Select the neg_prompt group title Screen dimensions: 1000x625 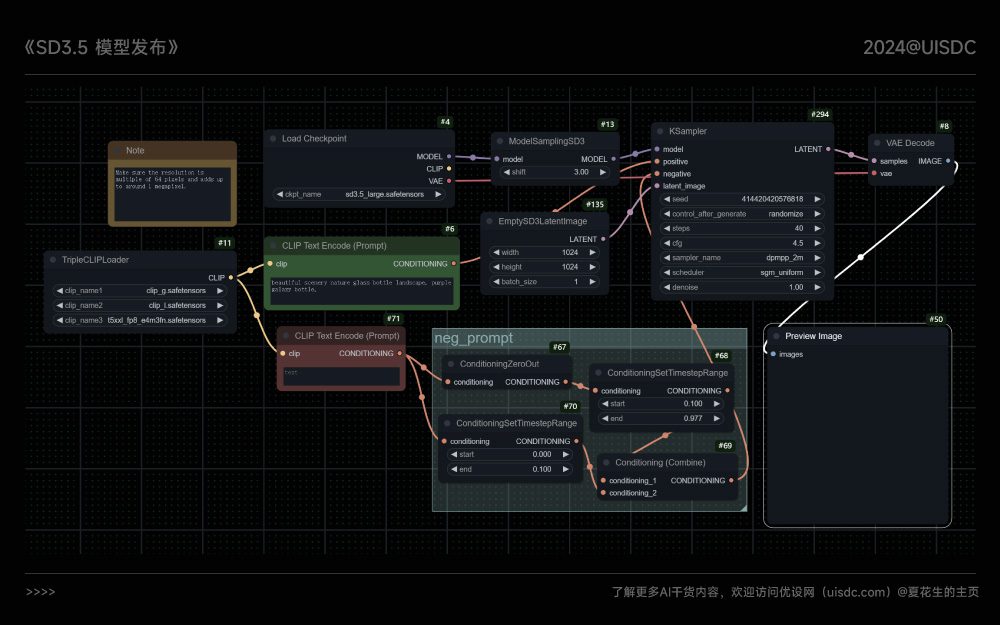tap(473, 338)
